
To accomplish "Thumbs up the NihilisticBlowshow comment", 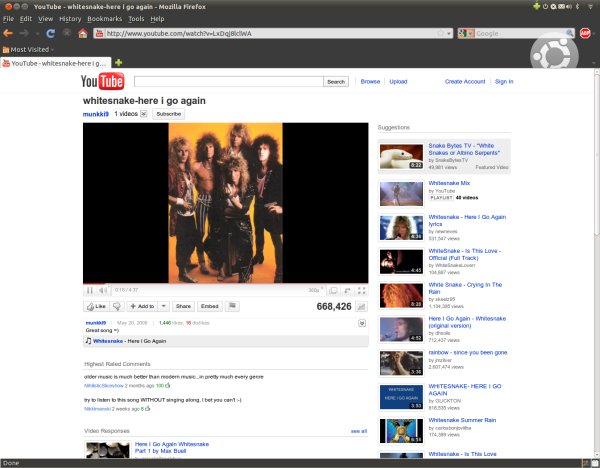I will coord(168,385).
